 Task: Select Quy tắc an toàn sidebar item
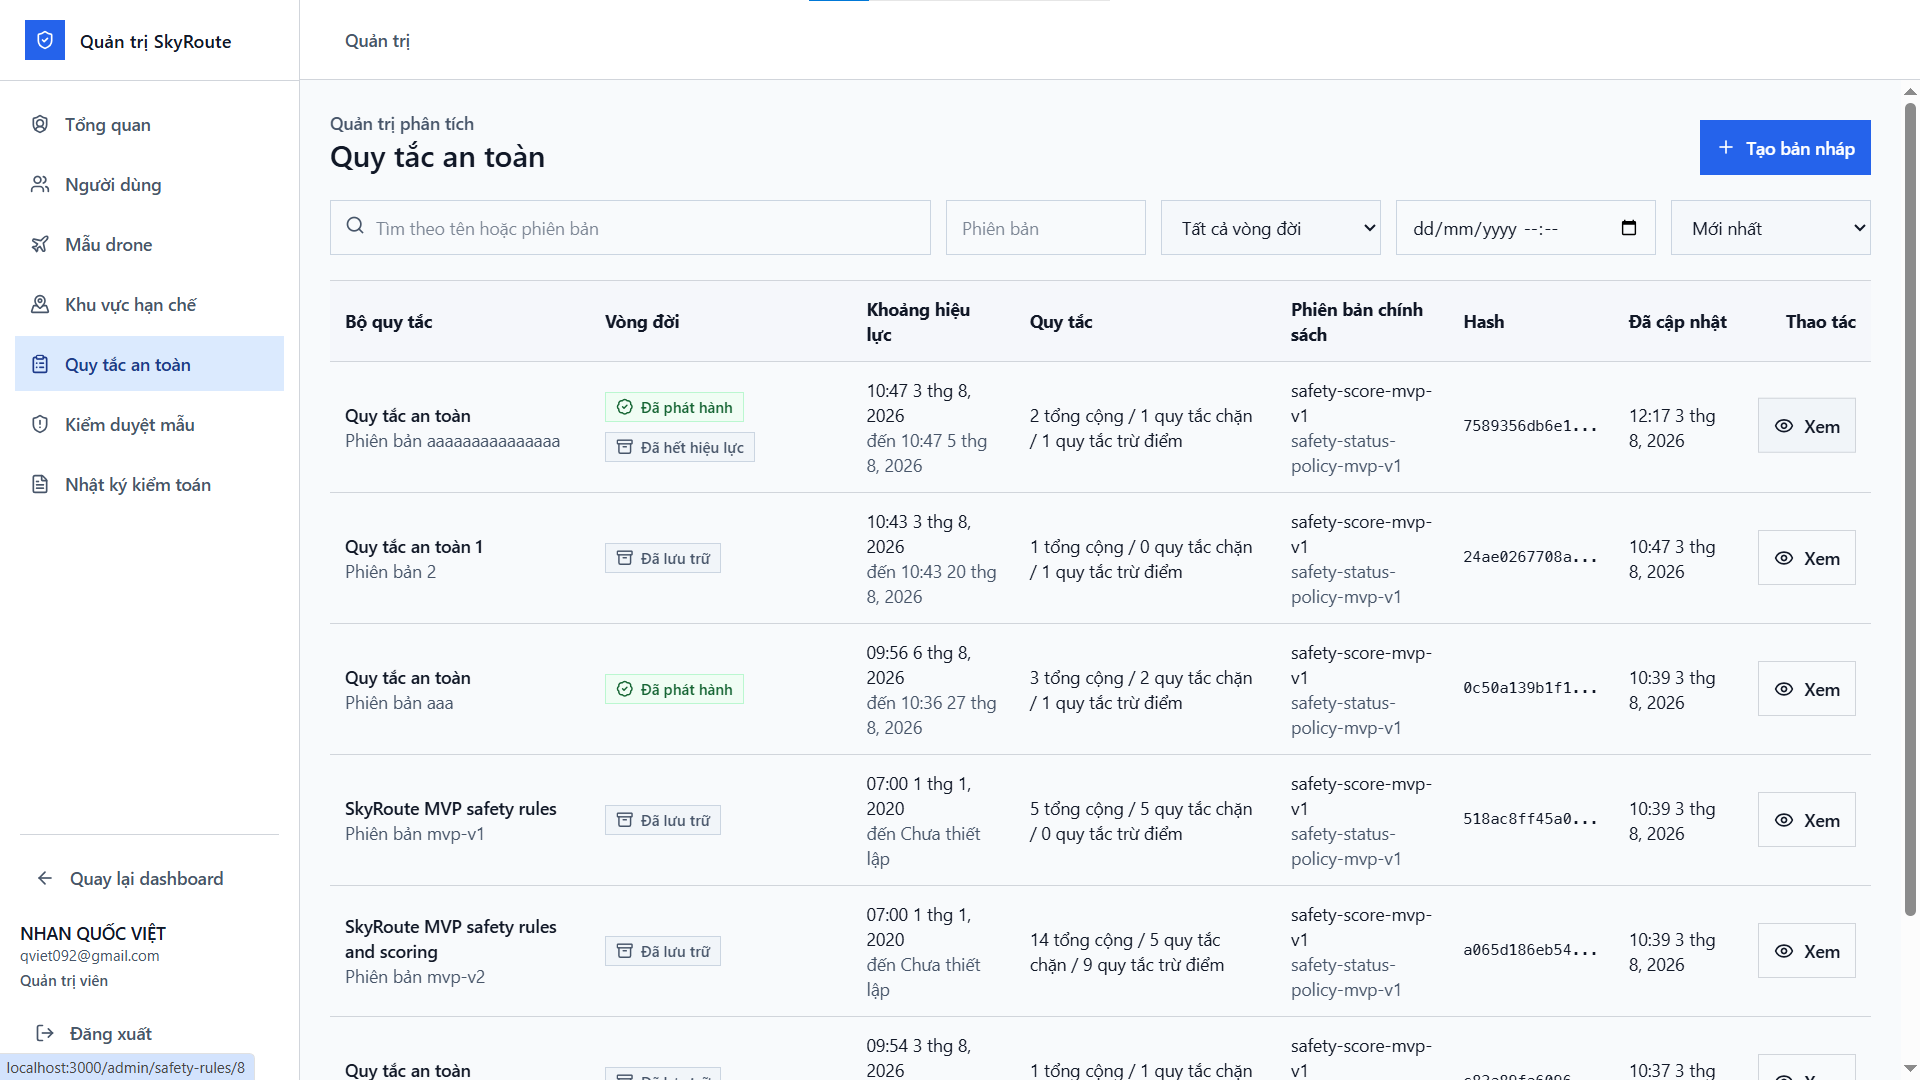pyautogui.click(x=149, y=364)
